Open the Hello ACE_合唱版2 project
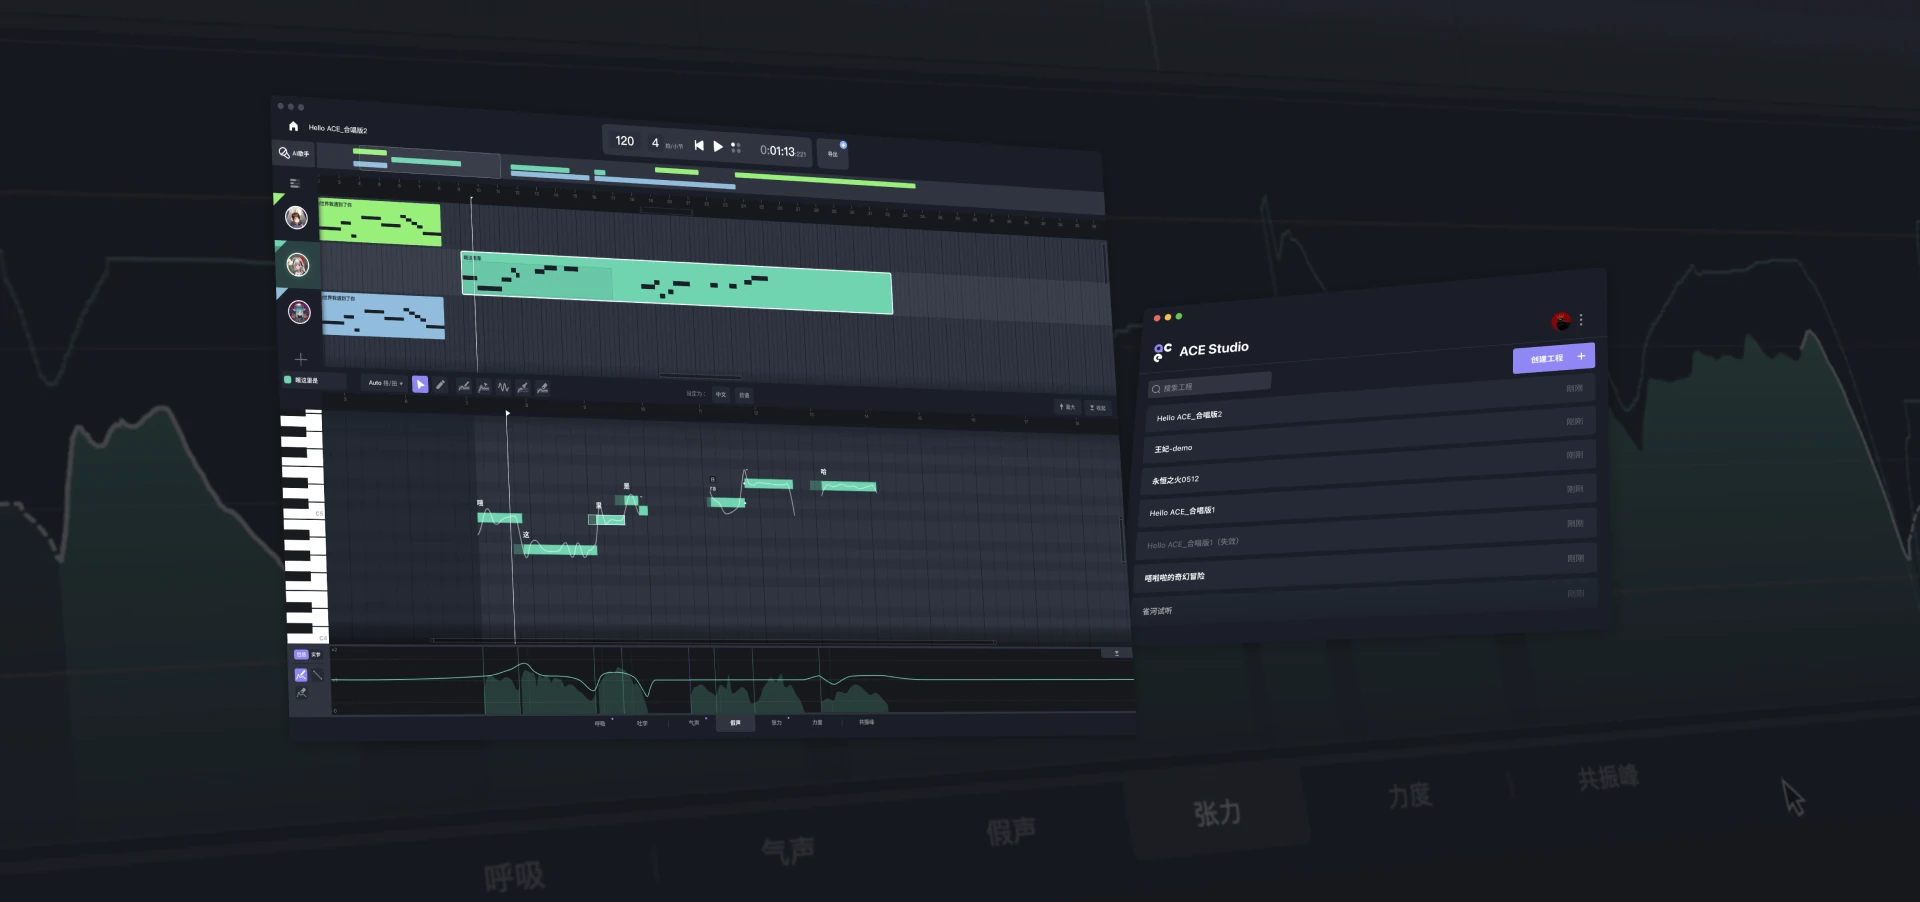The image size is (1920, 902). 1189,416
